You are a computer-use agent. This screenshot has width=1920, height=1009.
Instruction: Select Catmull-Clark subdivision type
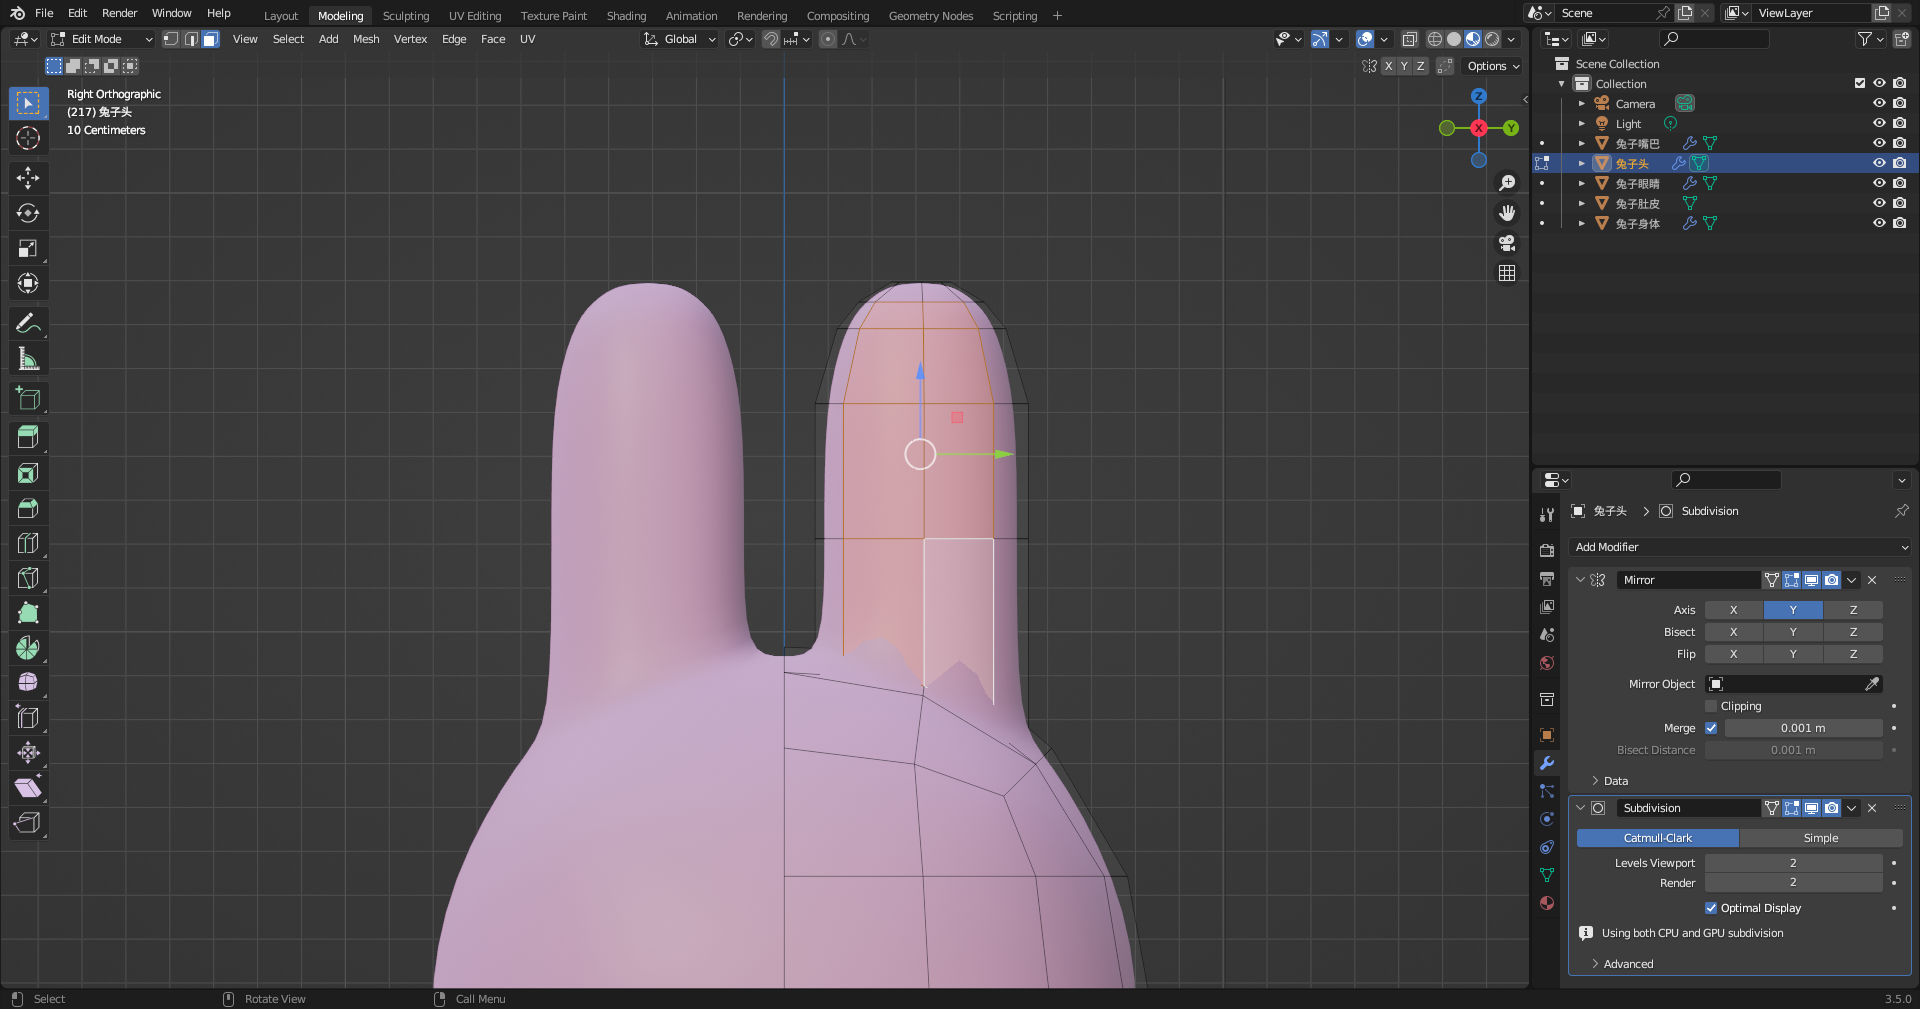tap(1658, 838)
